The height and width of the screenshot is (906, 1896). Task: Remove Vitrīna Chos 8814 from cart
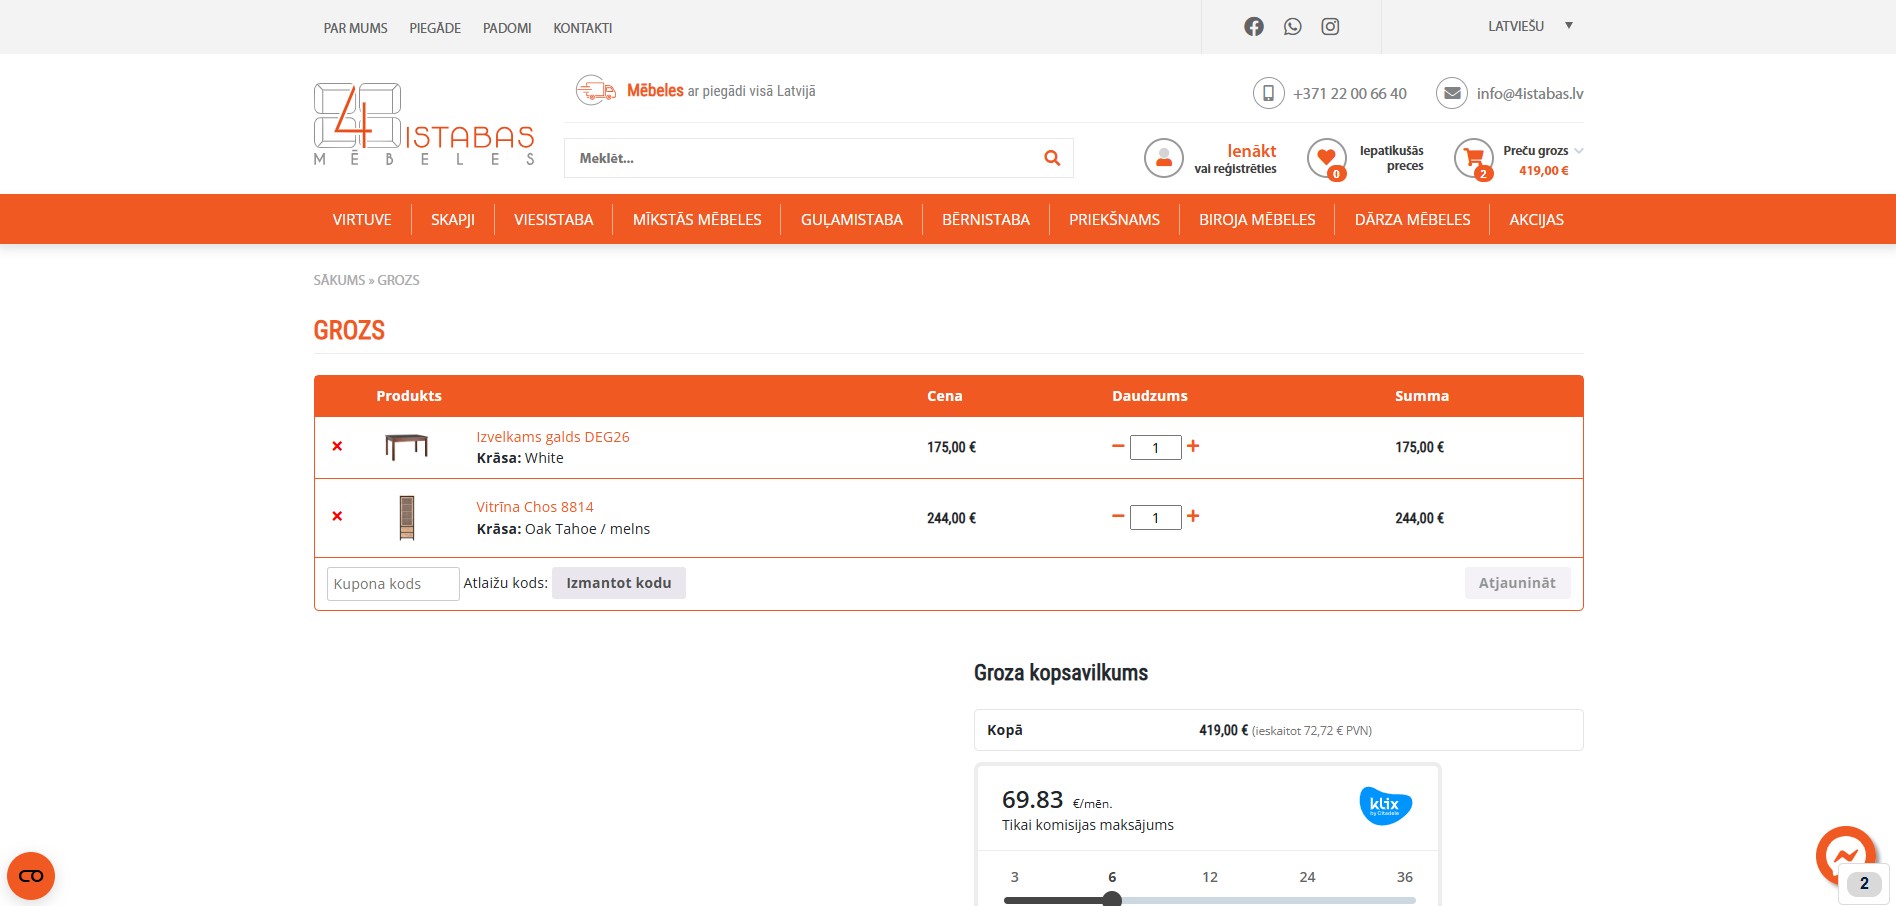(x=337, y=516)
